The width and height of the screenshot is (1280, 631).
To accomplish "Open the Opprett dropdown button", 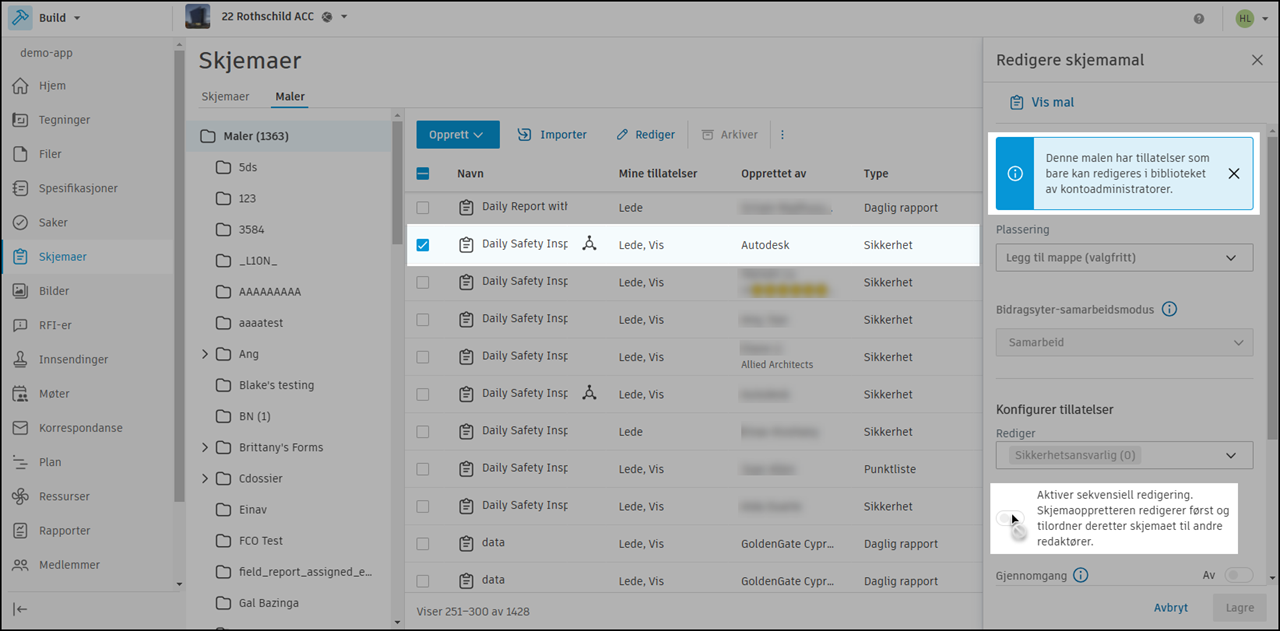I will coord(456,135).
